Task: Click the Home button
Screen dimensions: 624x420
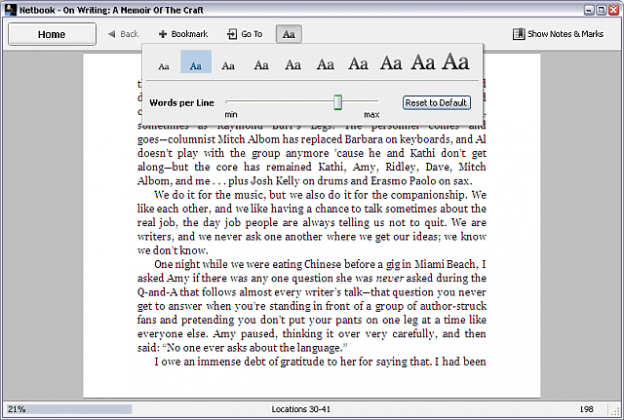Action: click(x=52, y=34)
